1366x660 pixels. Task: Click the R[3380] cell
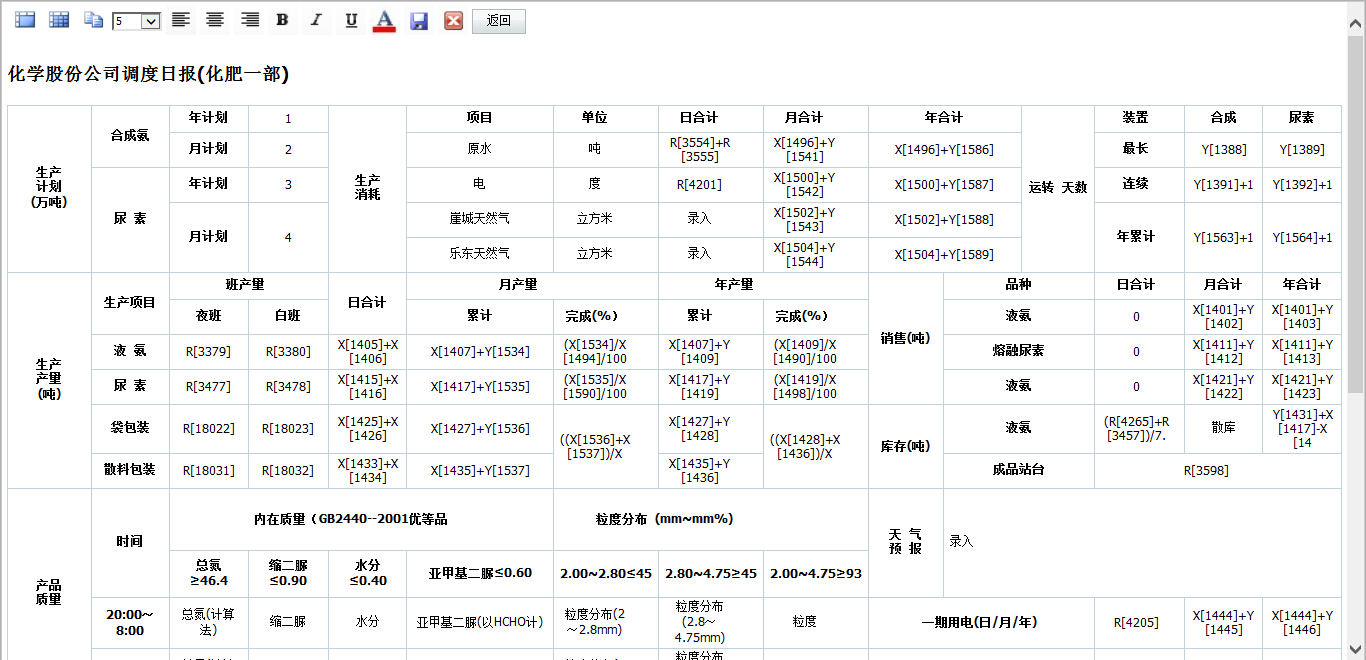(x=288, y=352)
